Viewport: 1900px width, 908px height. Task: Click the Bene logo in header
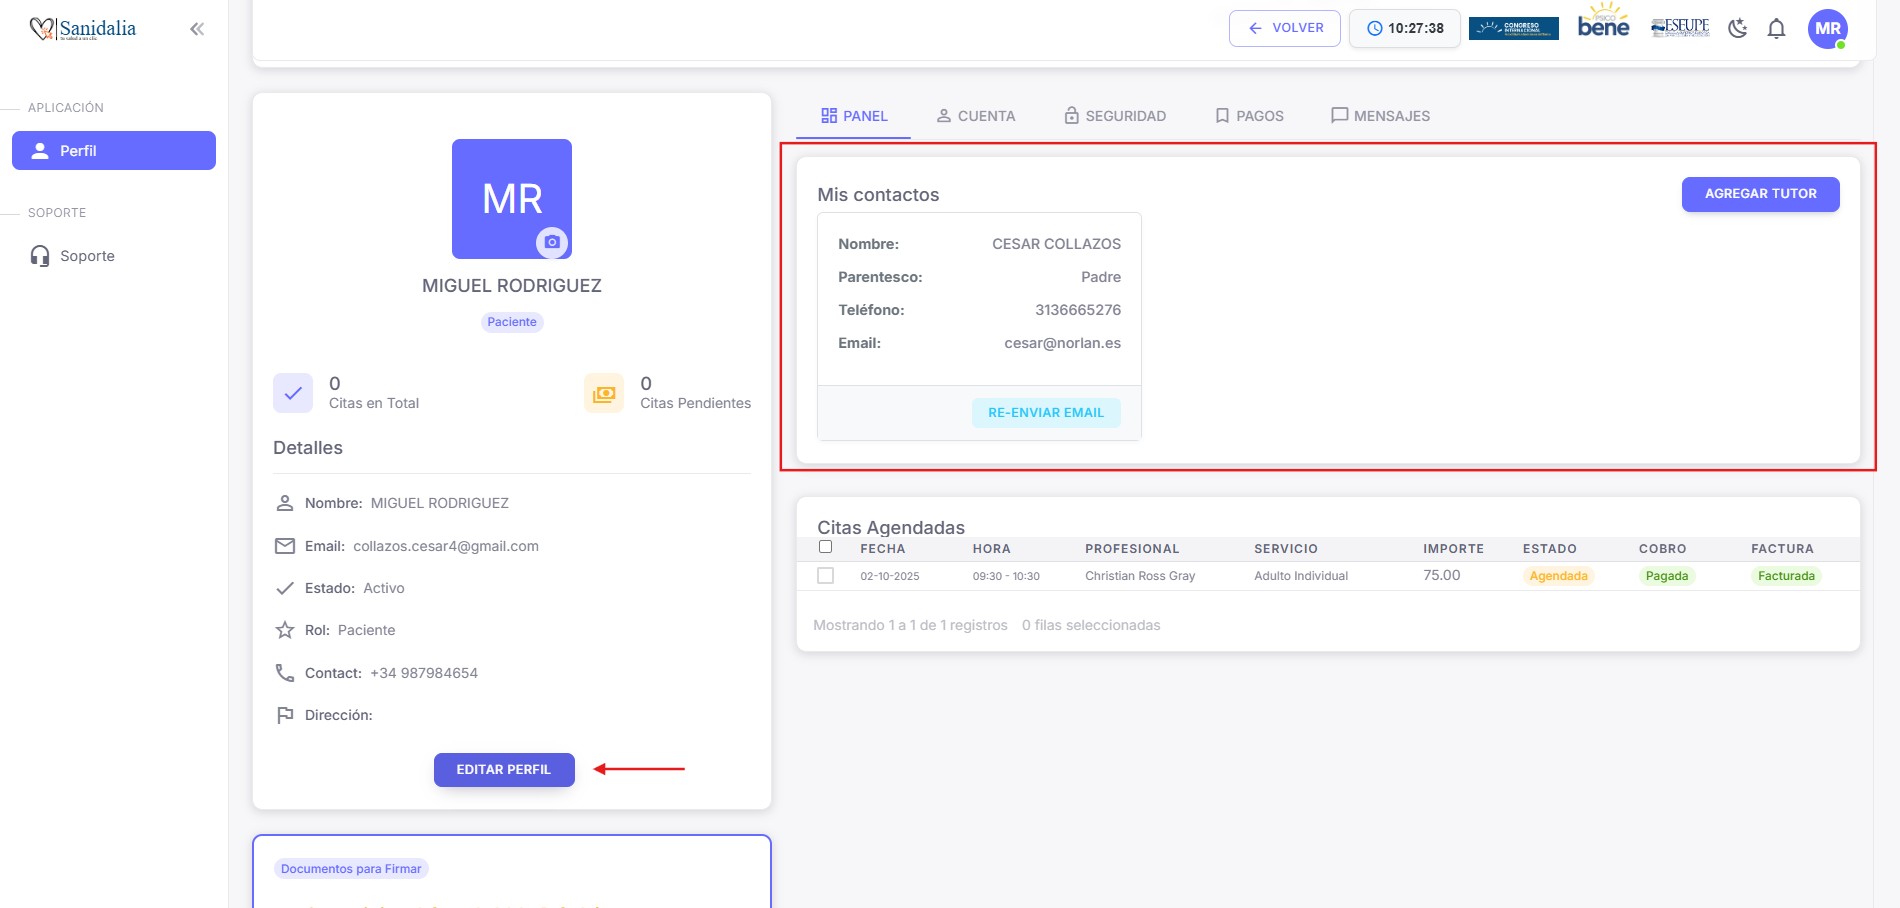pos(1603,23)
